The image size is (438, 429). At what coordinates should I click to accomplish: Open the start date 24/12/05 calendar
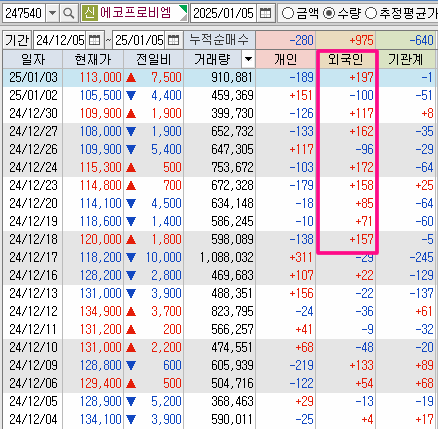click(x=94, y=40)
